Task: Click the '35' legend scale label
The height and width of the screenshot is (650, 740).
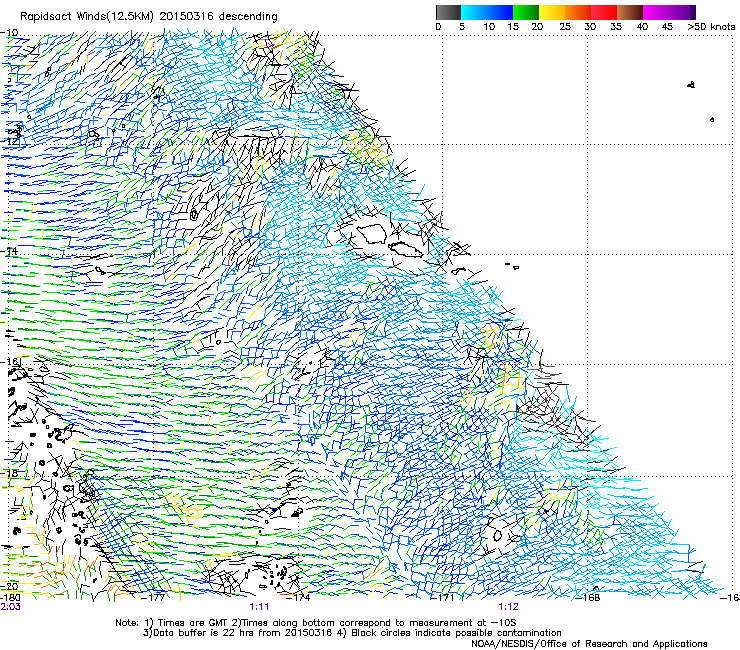Action: point(616,27)
